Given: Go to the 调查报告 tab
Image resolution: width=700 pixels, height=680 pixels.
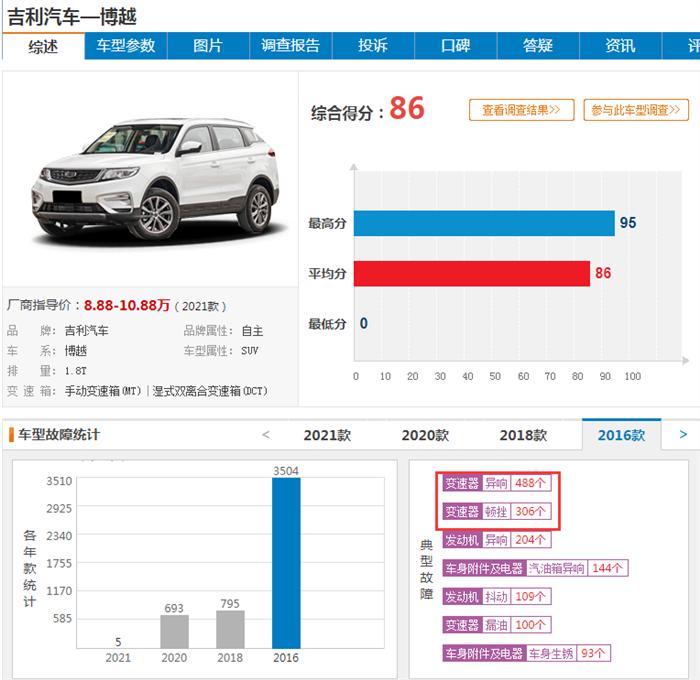Looking at the screenshot, I should coord(291,46).
